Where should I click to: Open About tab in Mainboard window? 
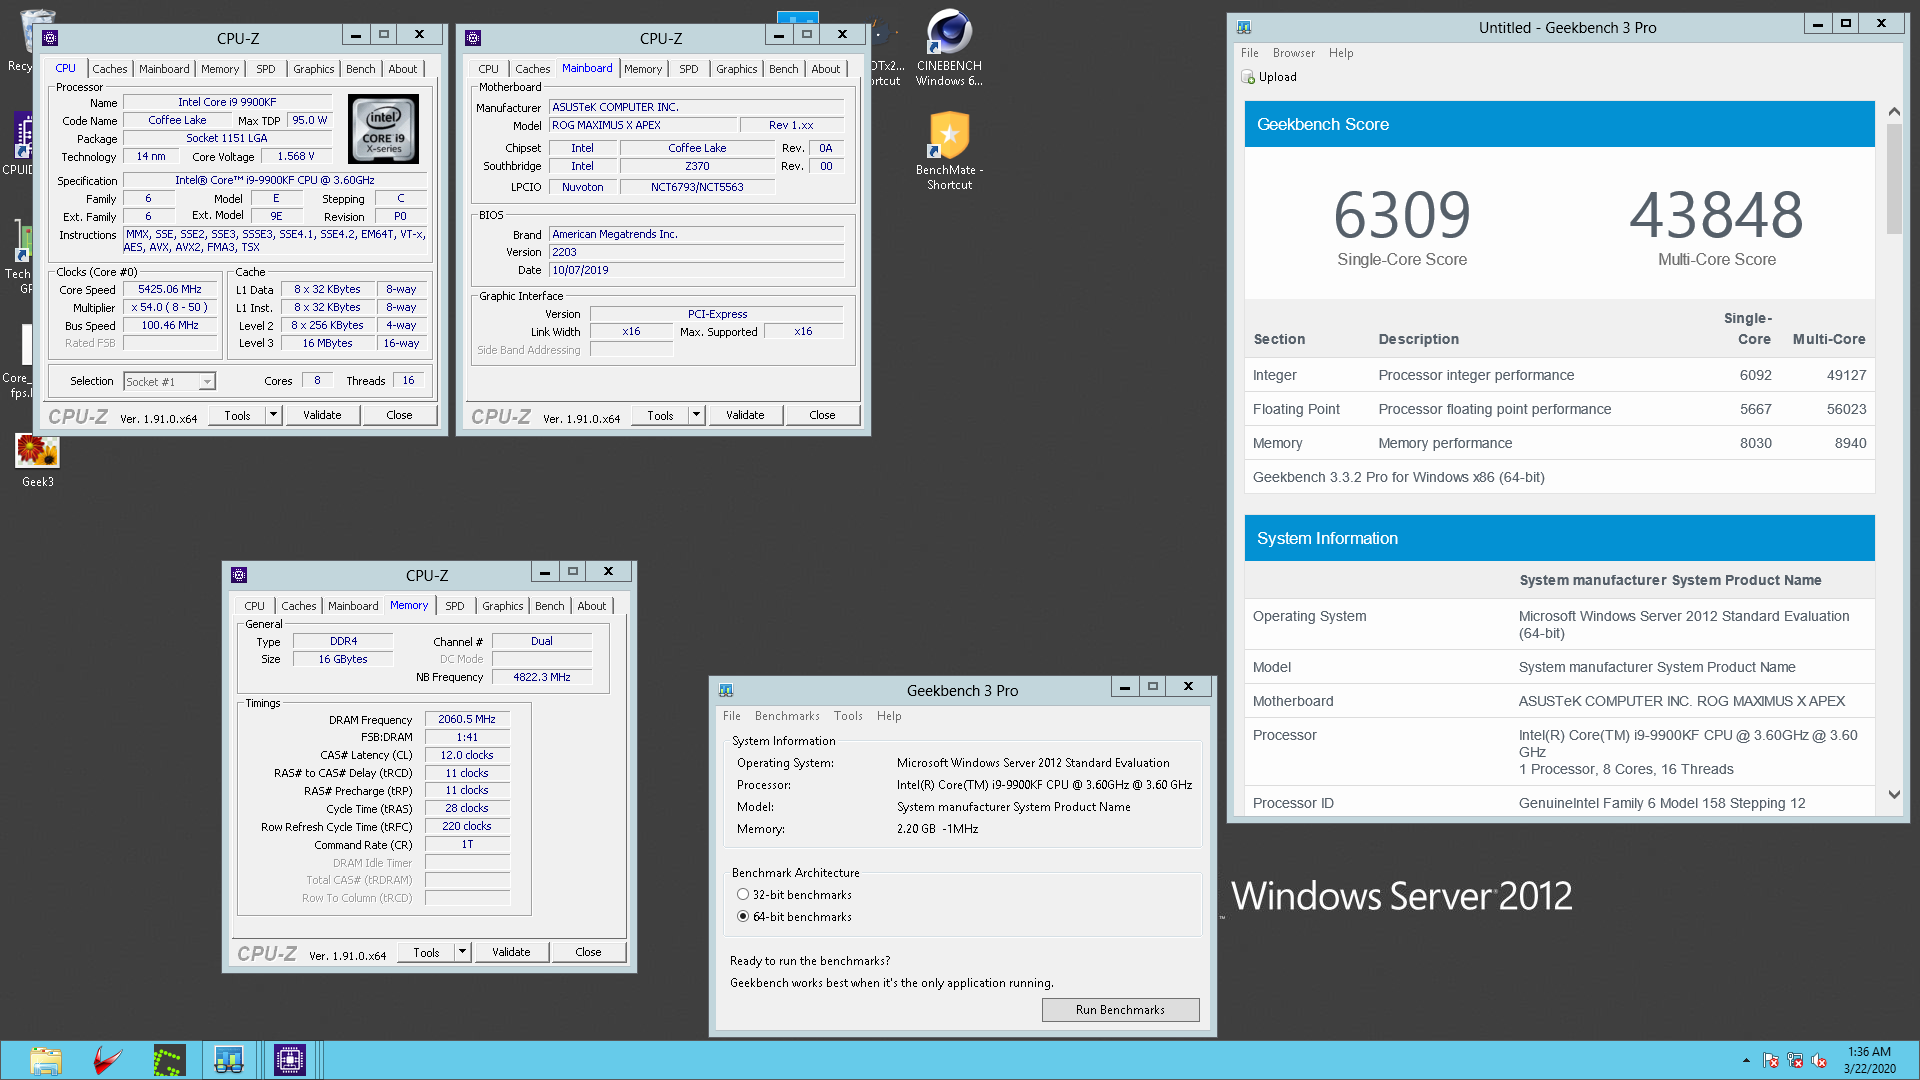pos(825,69)
